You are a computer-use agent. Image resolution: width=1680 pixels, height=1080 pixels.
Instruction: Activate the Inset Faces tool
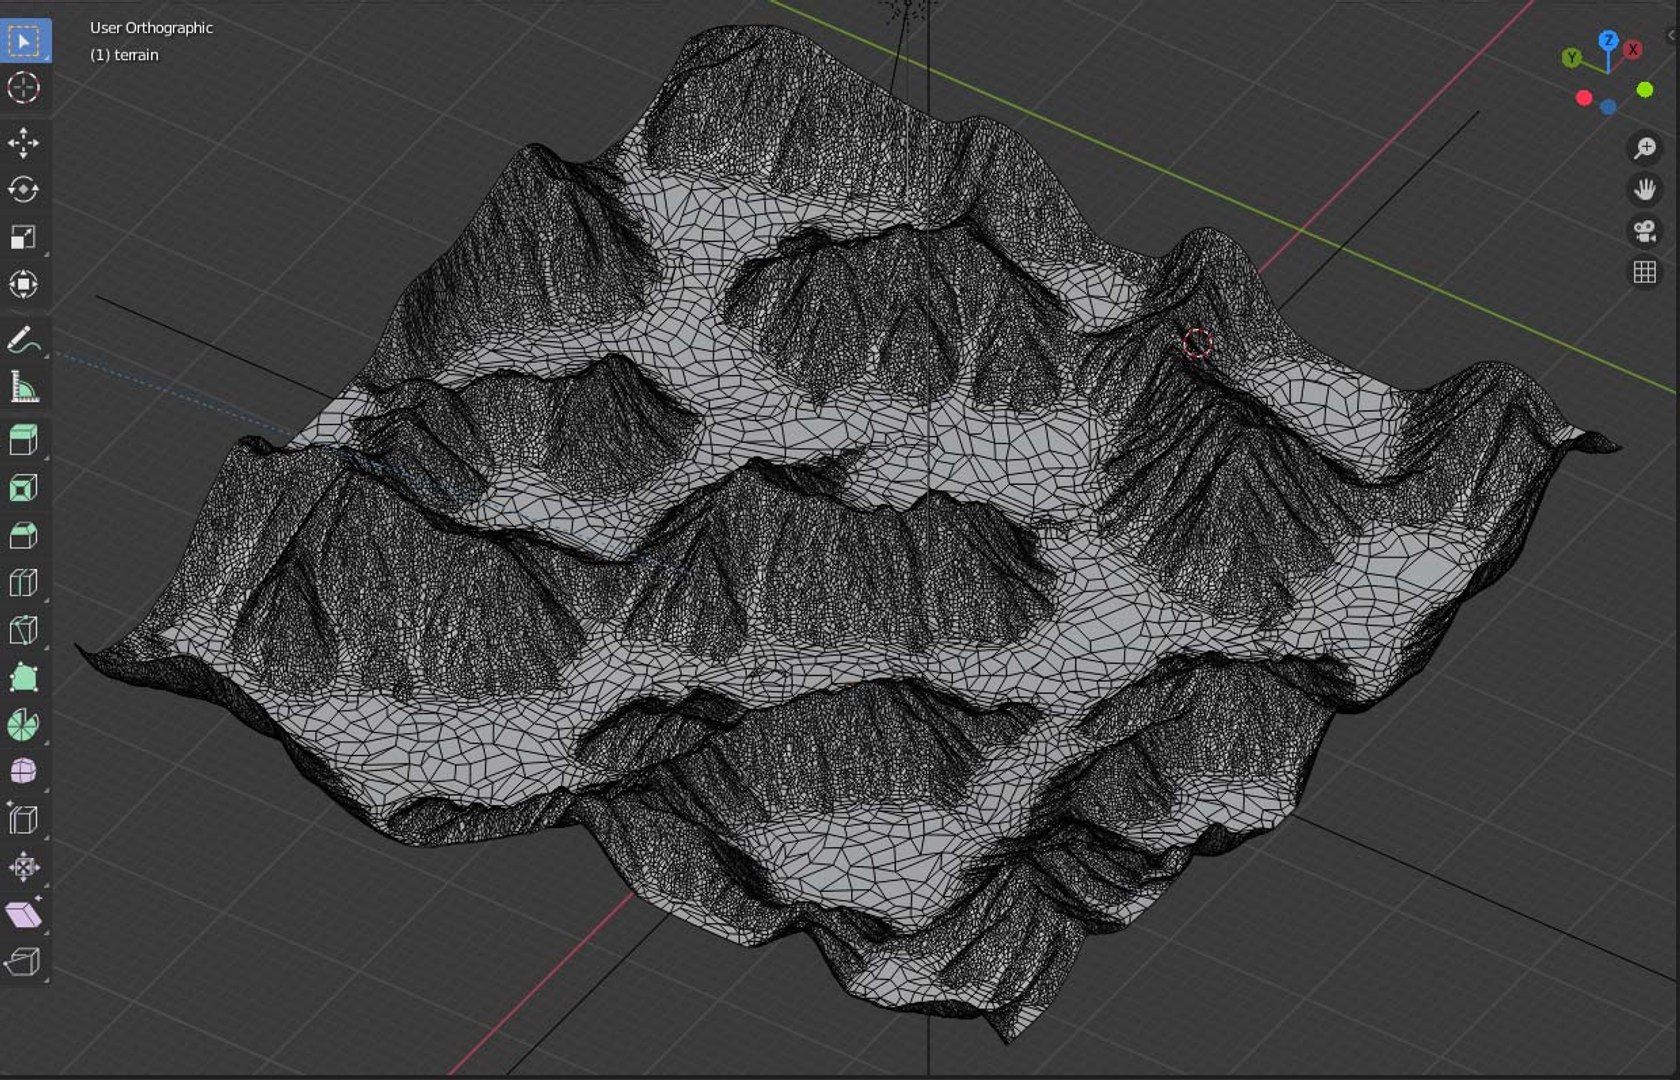pos(24,488)
